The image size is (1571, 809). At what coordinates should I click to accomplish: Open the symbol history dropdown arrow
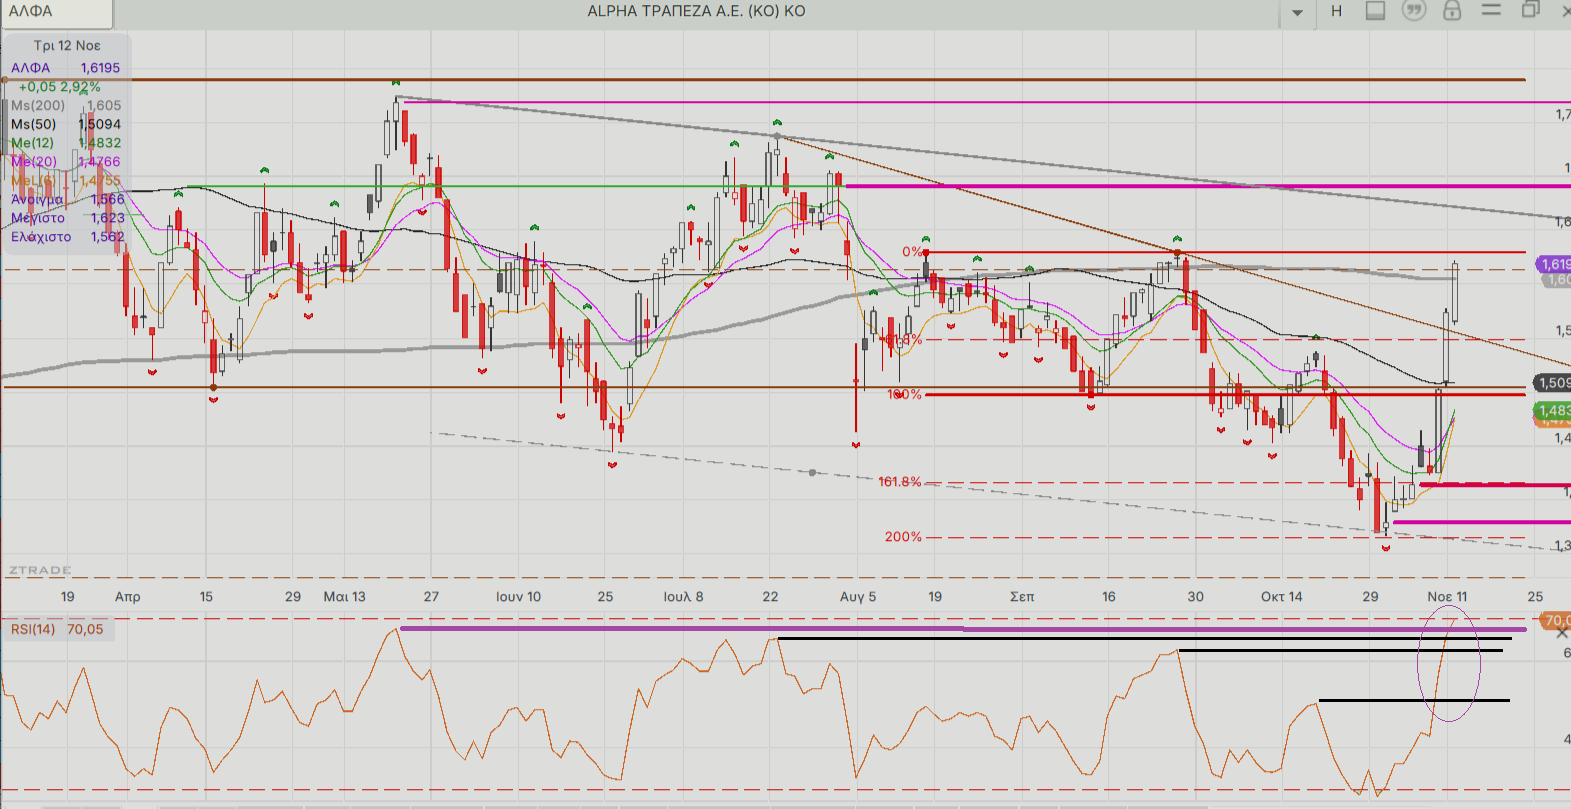[x=1297, y=13]
